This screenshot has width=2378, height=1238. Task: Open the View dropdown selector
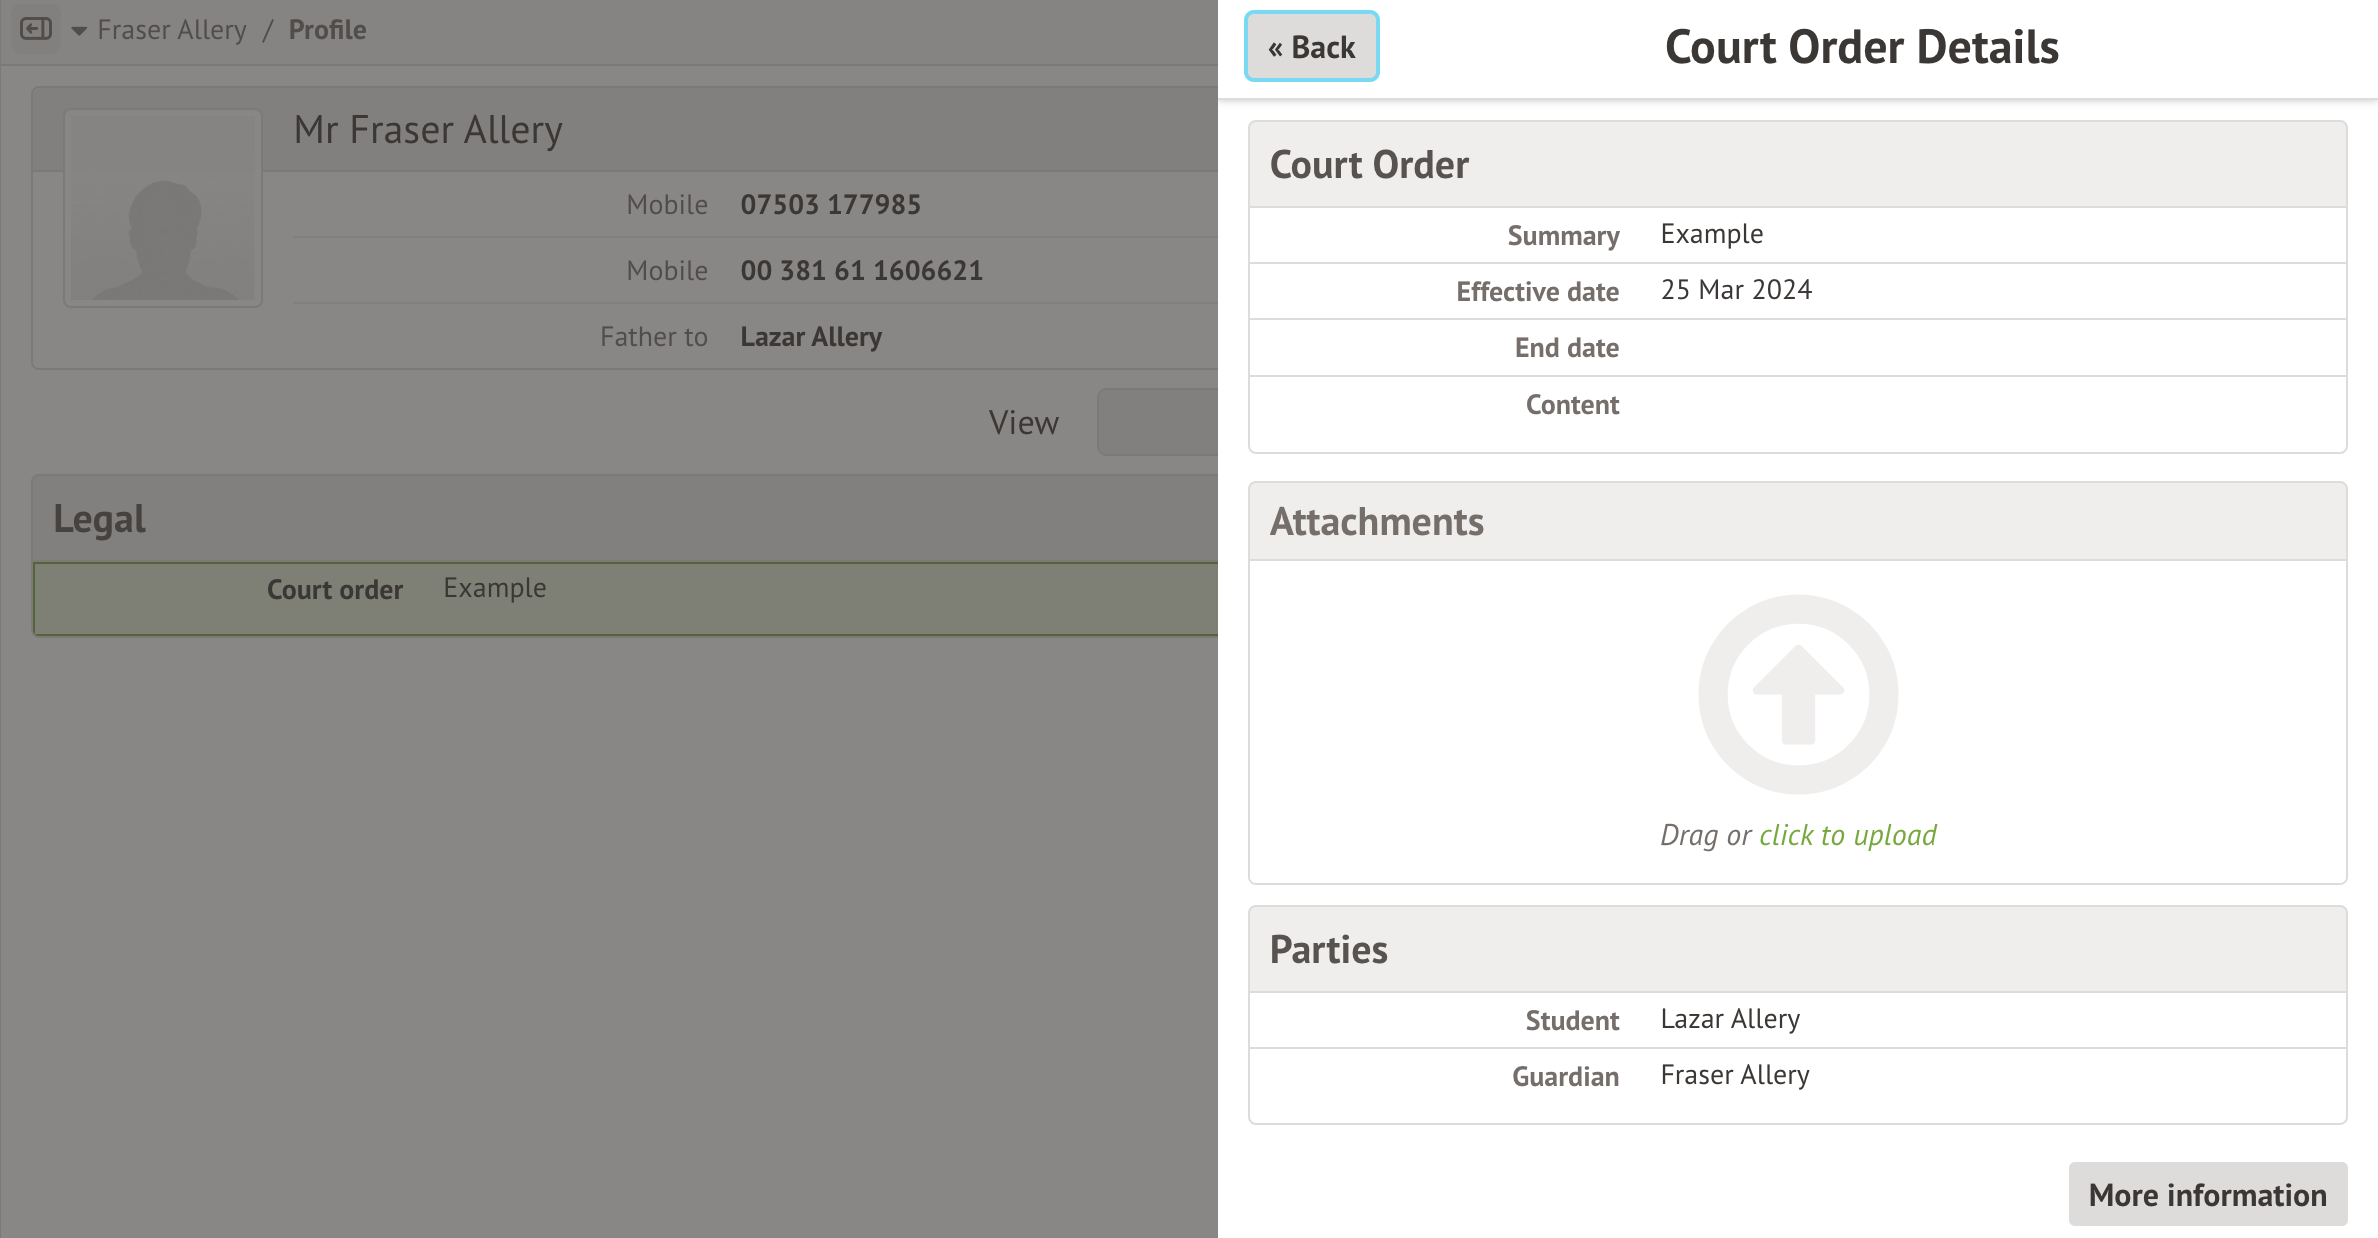coord(1160,422)
